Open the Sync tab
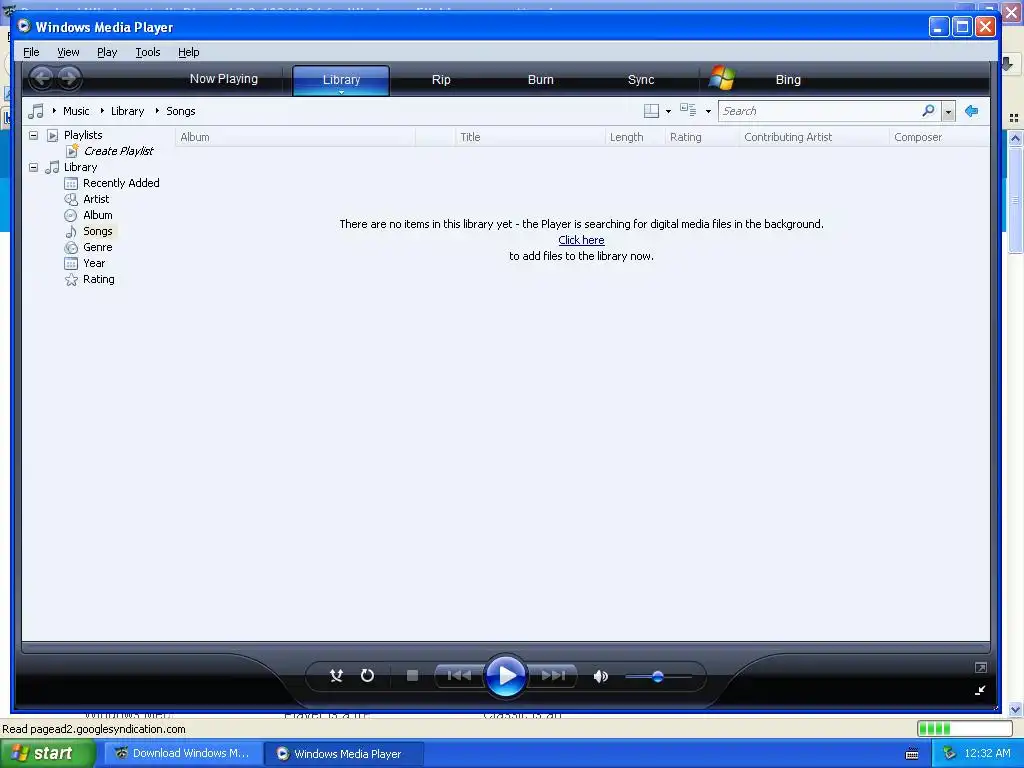 [x=641, y=80]
